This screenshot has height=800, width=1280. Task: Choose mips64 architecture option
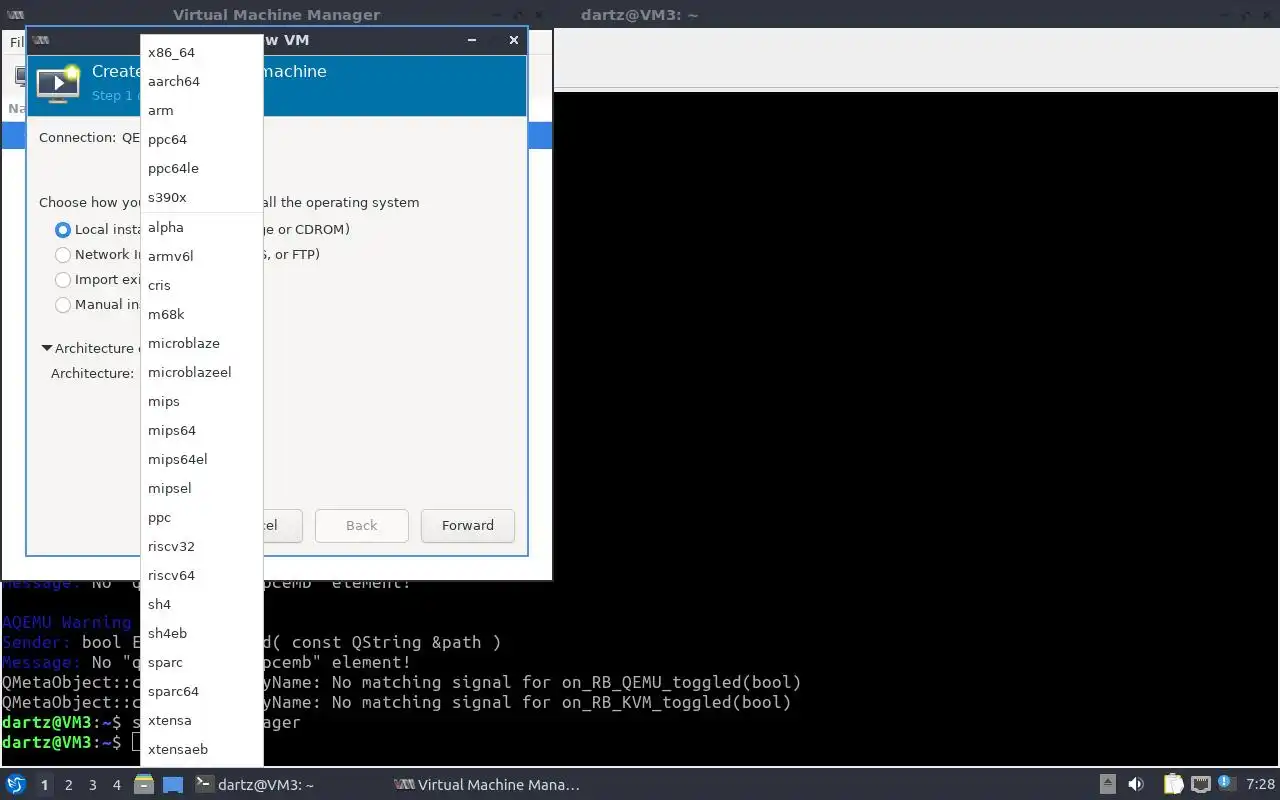click(x=202, y=430)
